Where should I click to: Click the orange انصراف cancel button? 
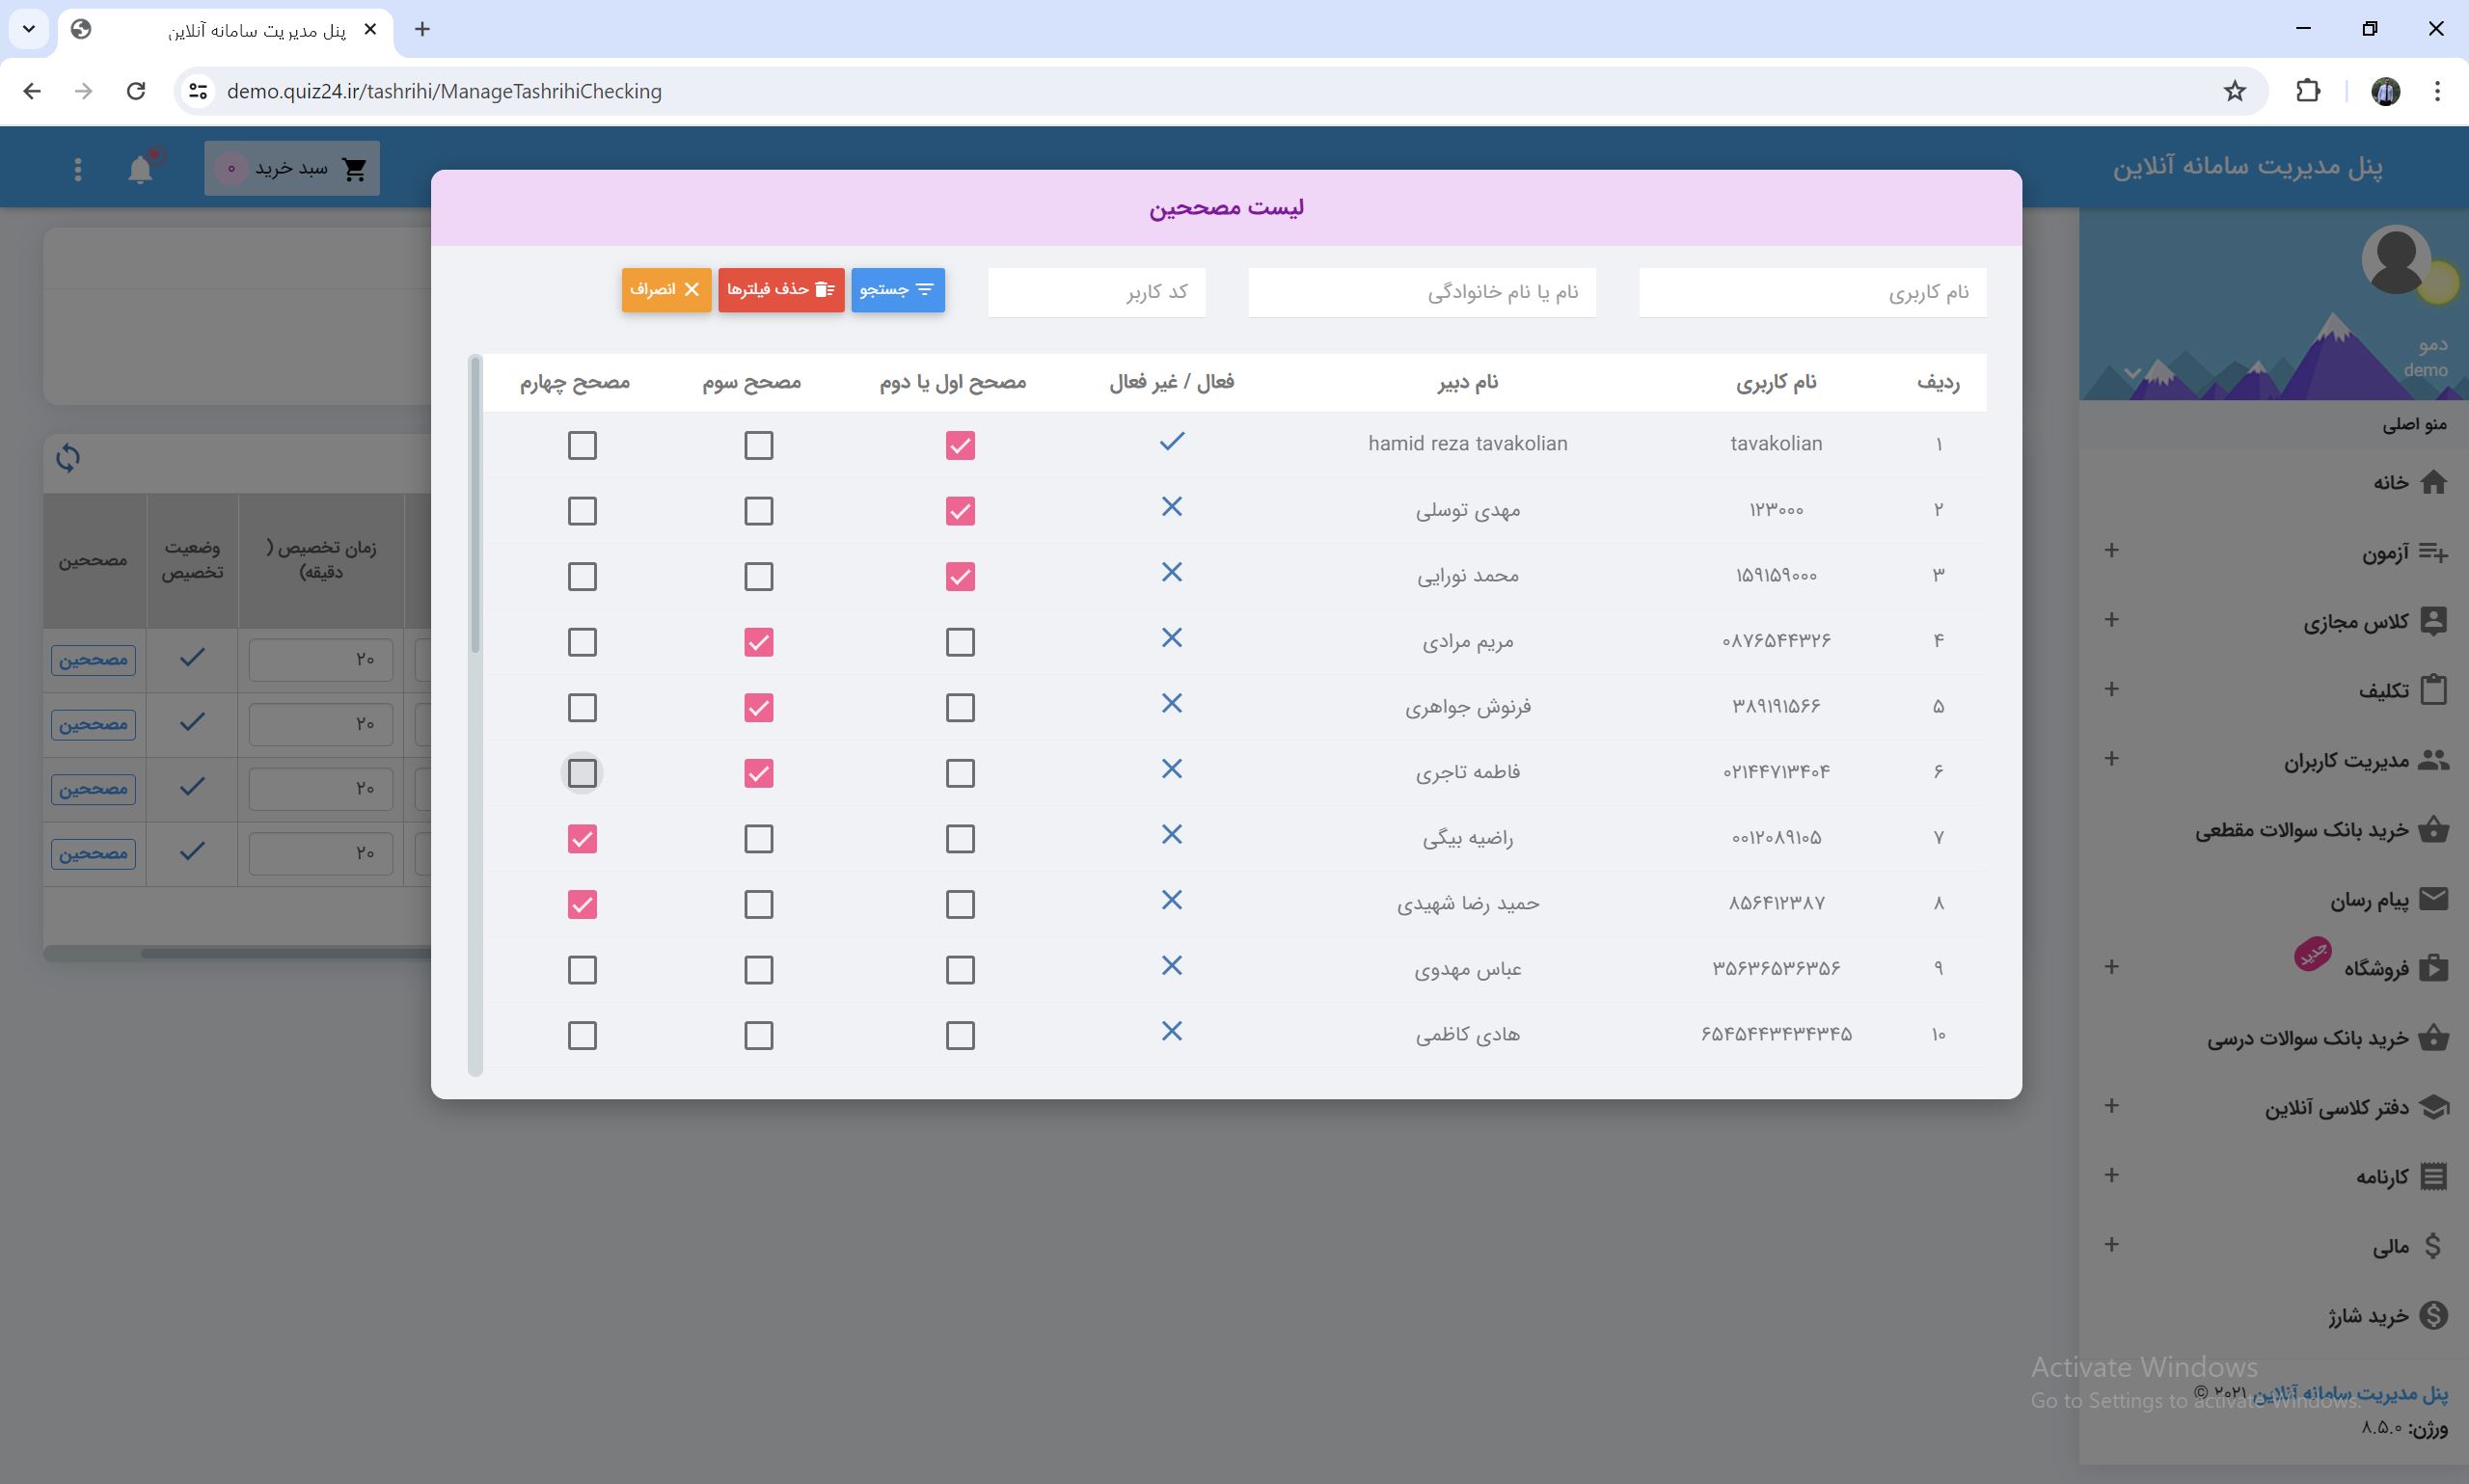click(x=666, y=290)
